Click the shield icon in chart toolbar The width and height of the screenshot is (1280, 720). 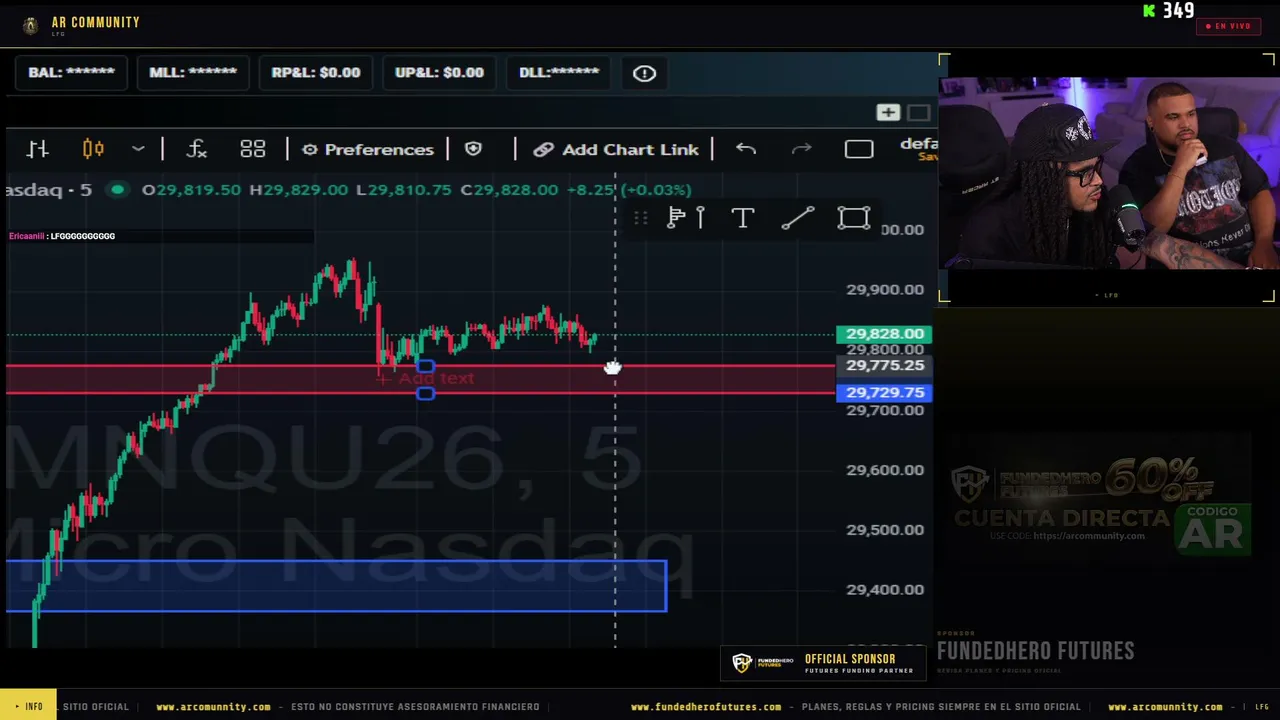(474, 149)
